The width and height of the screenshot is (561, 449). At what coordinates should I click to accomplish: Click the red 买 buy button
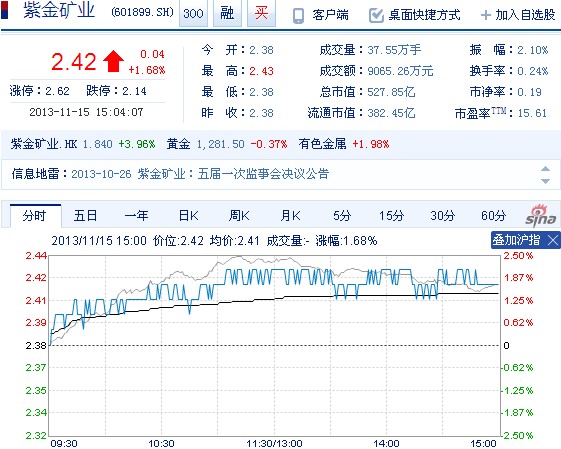(x=262, y=14)
